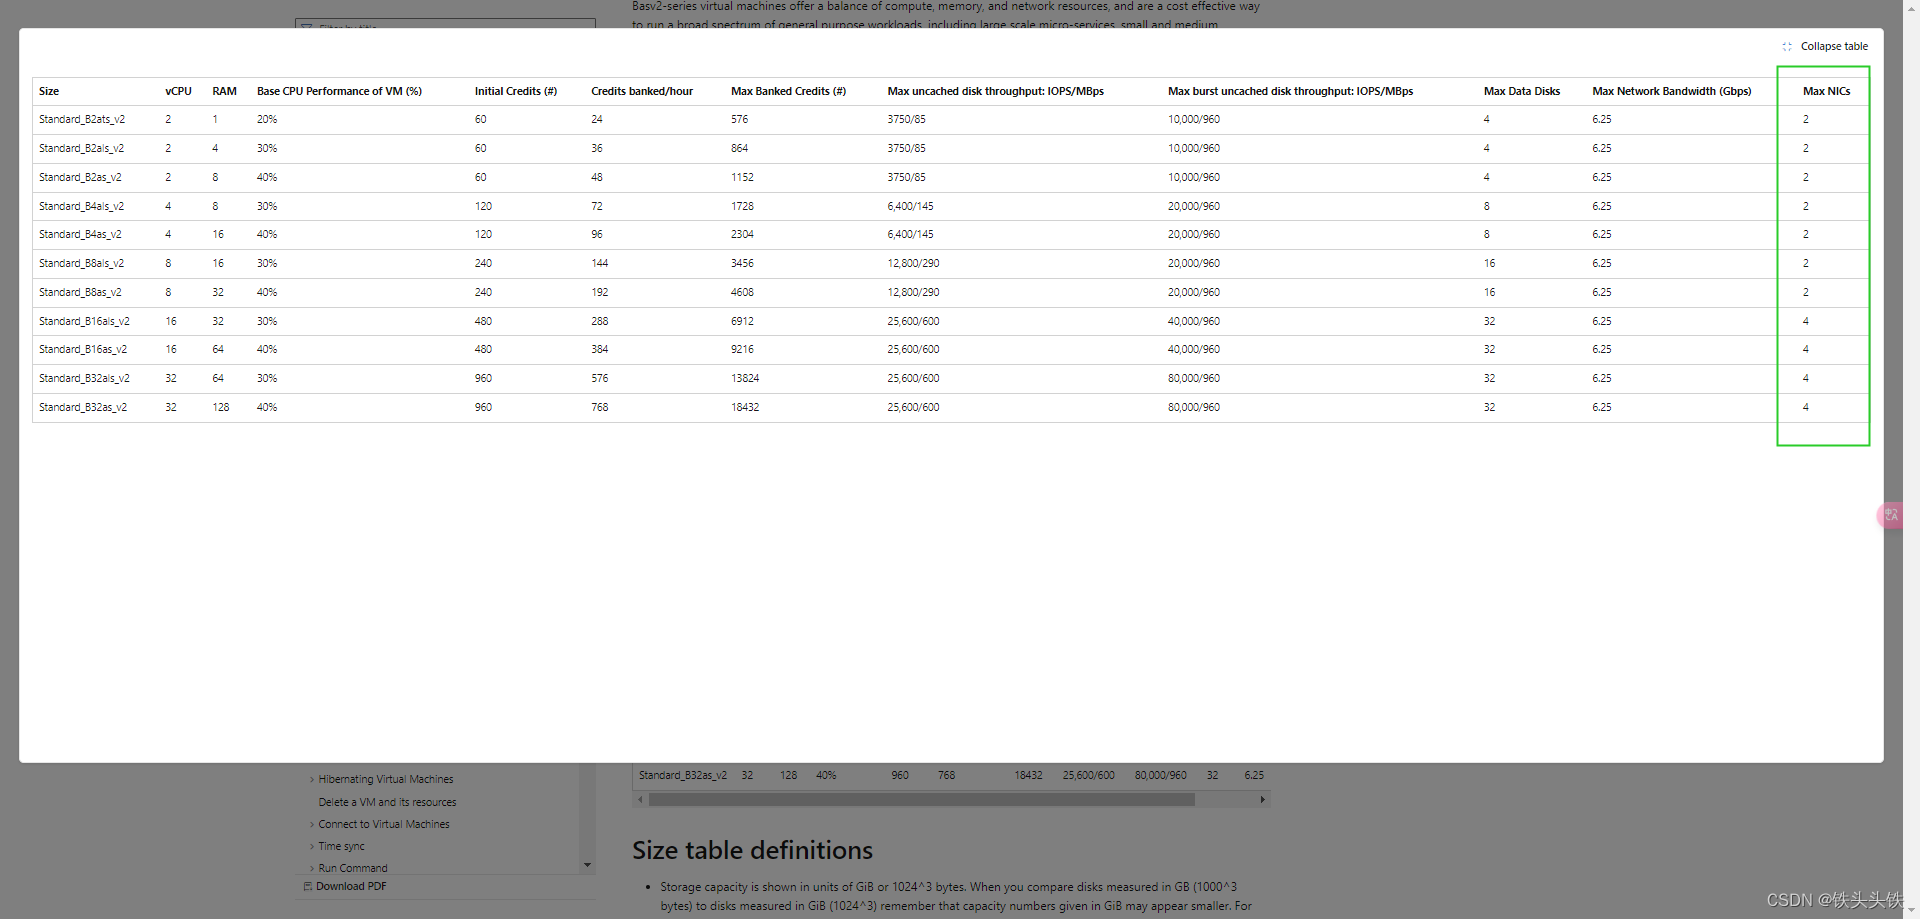This screenshot has width=1920, height=919.
Task: Click Base CPU Performance of VM header
Action: (x=339, y=91)
